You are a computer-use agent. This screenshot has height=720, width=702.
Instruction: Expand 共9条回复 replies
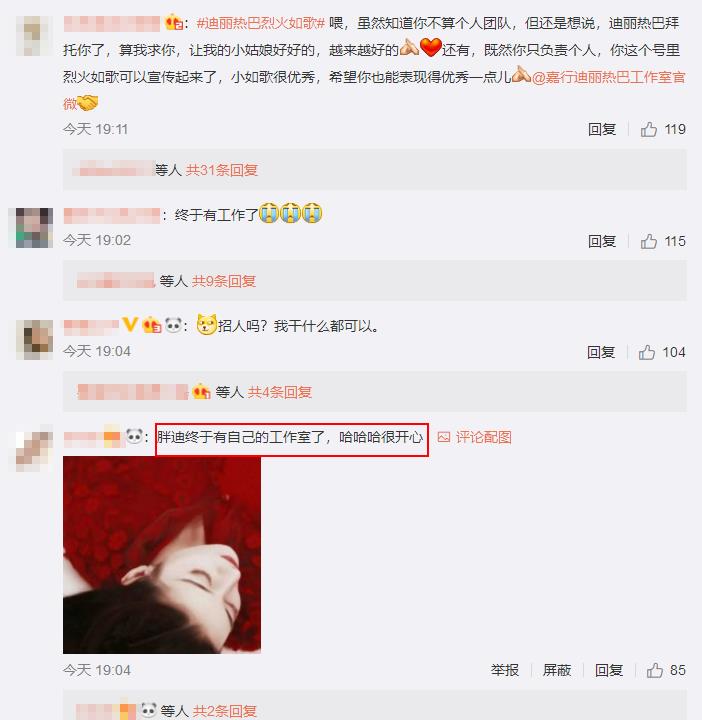pos(224,281)
